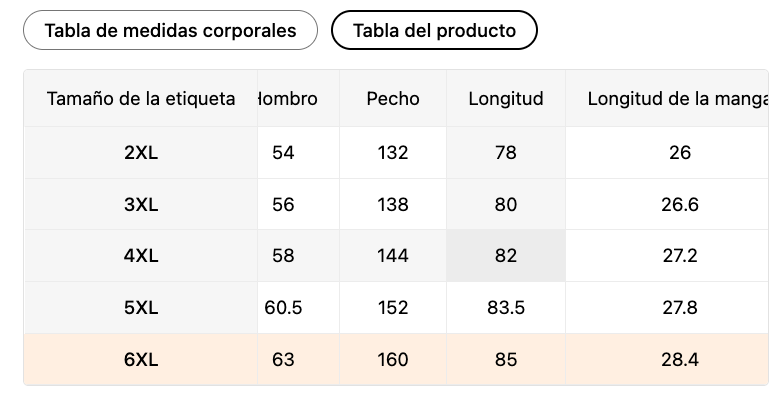
Task: Select the 5XL size row label
Action: 141,308
